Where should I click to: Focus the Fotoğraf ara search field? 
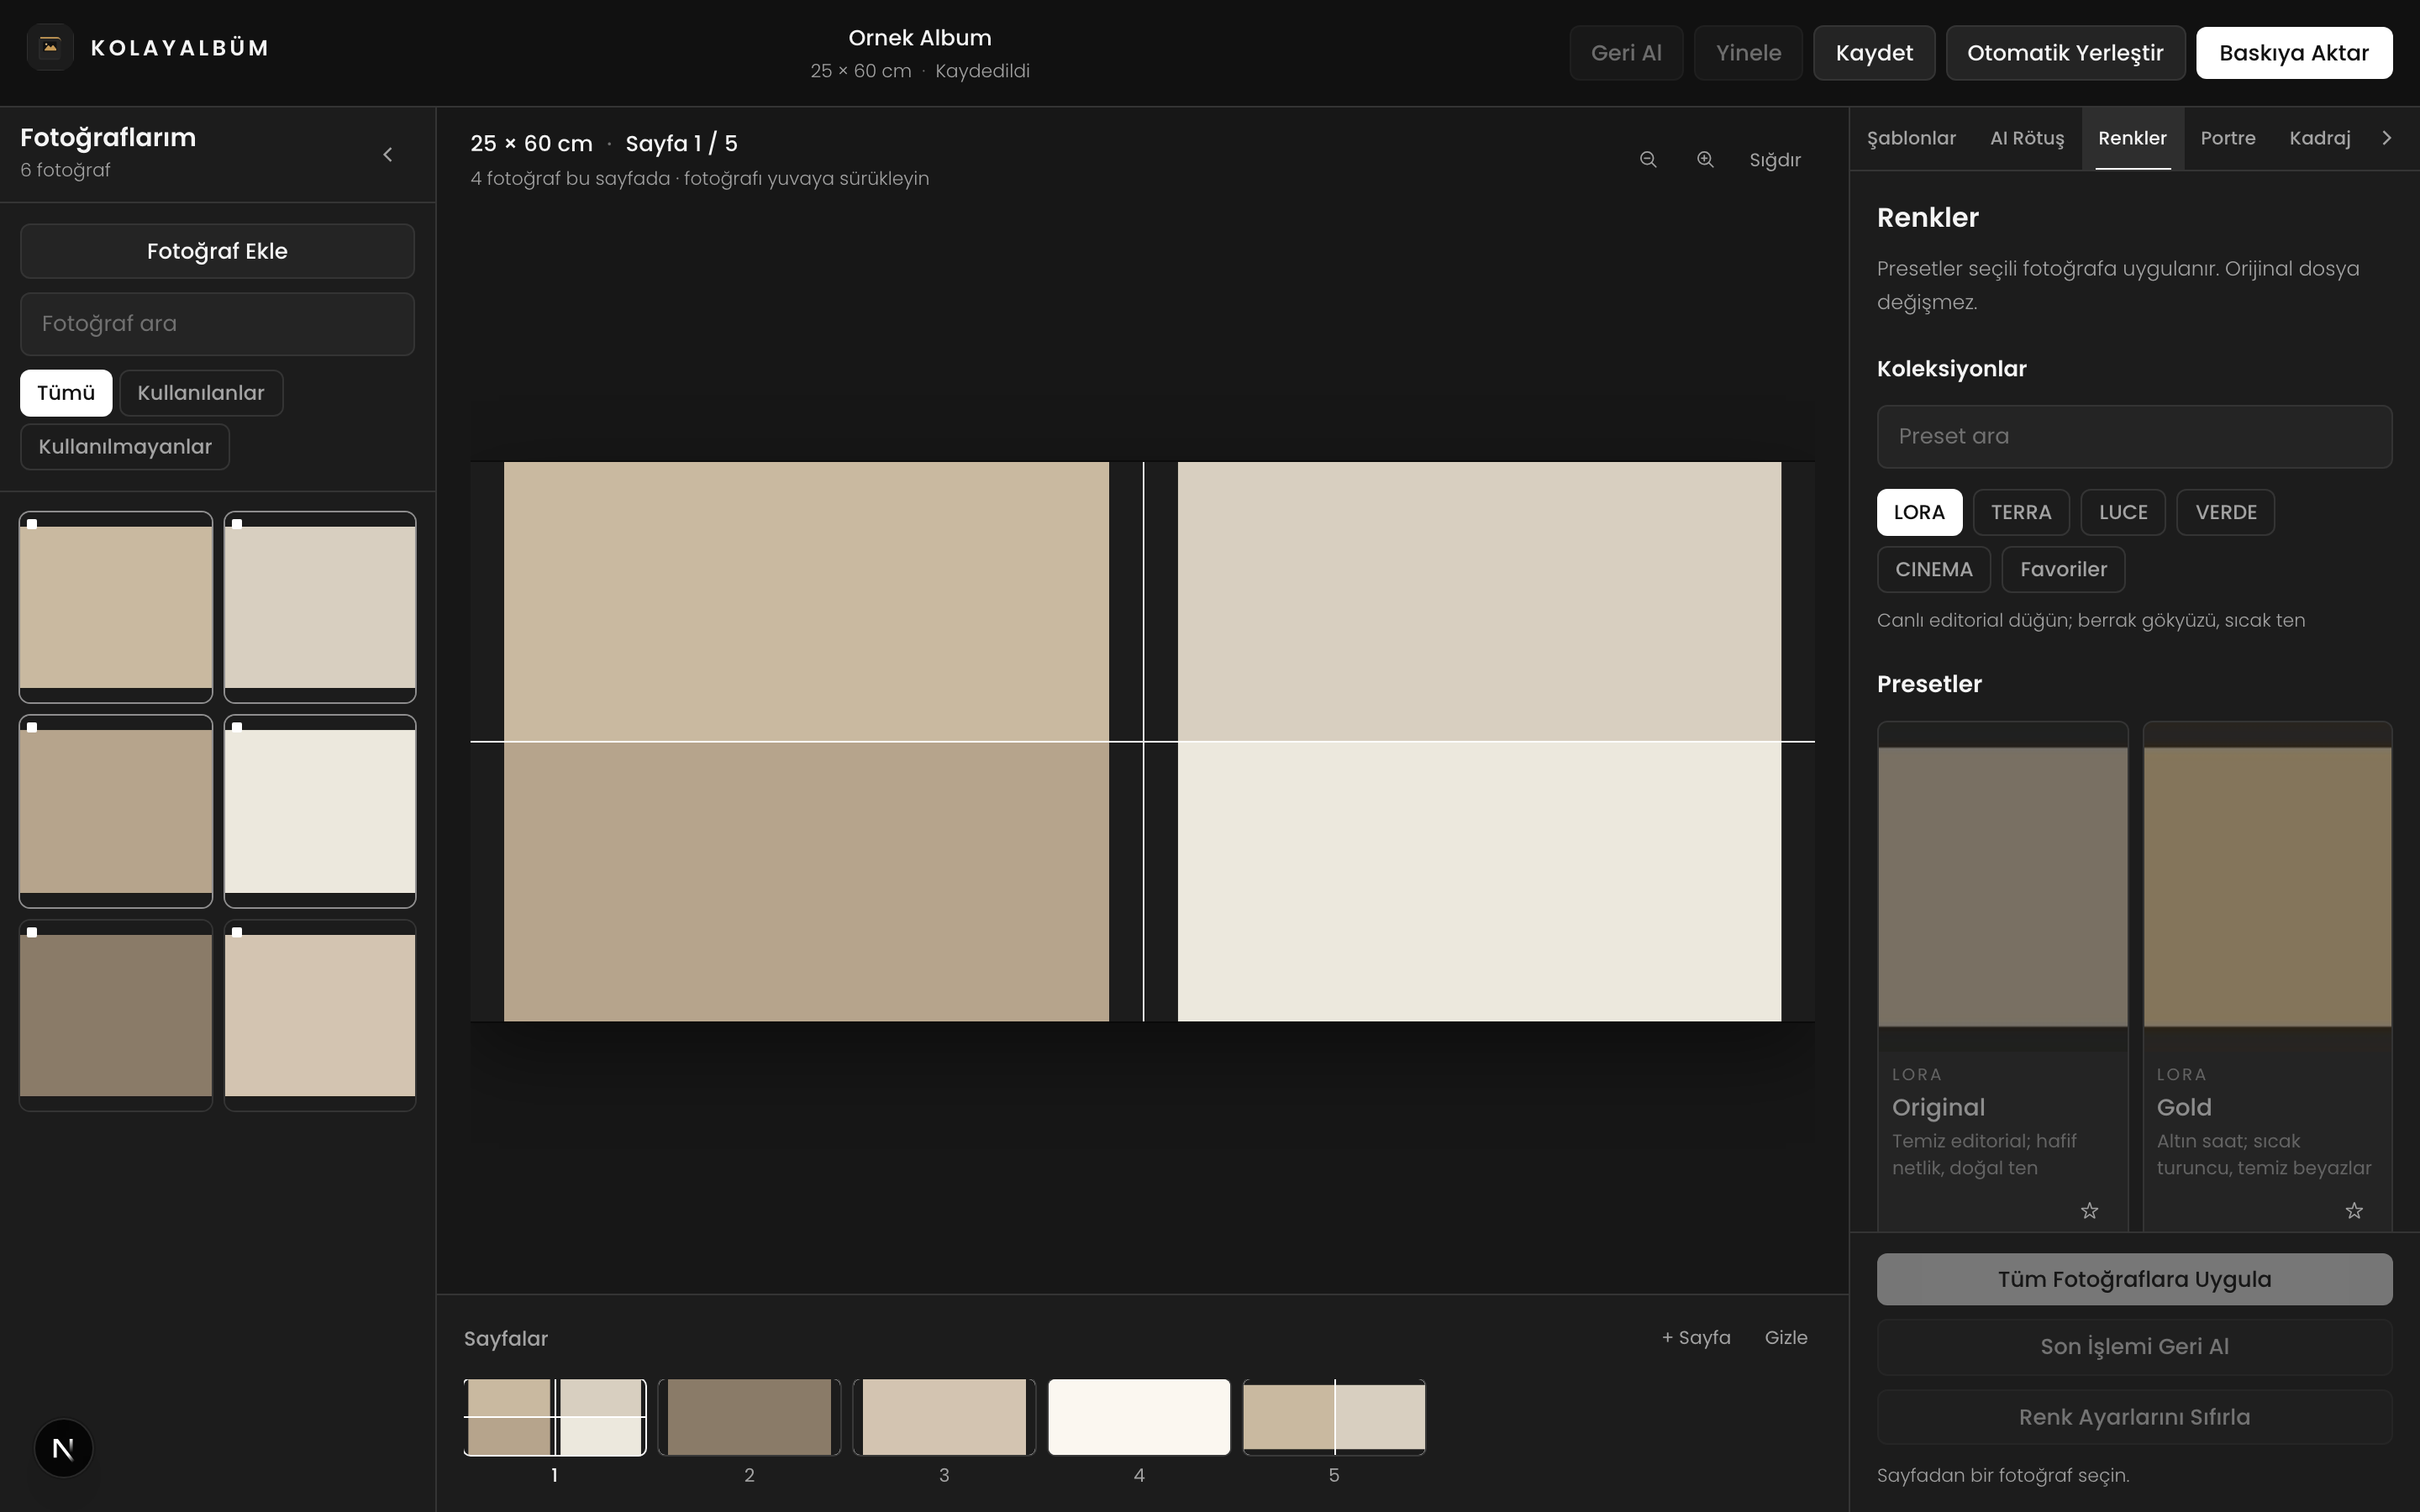217,324
